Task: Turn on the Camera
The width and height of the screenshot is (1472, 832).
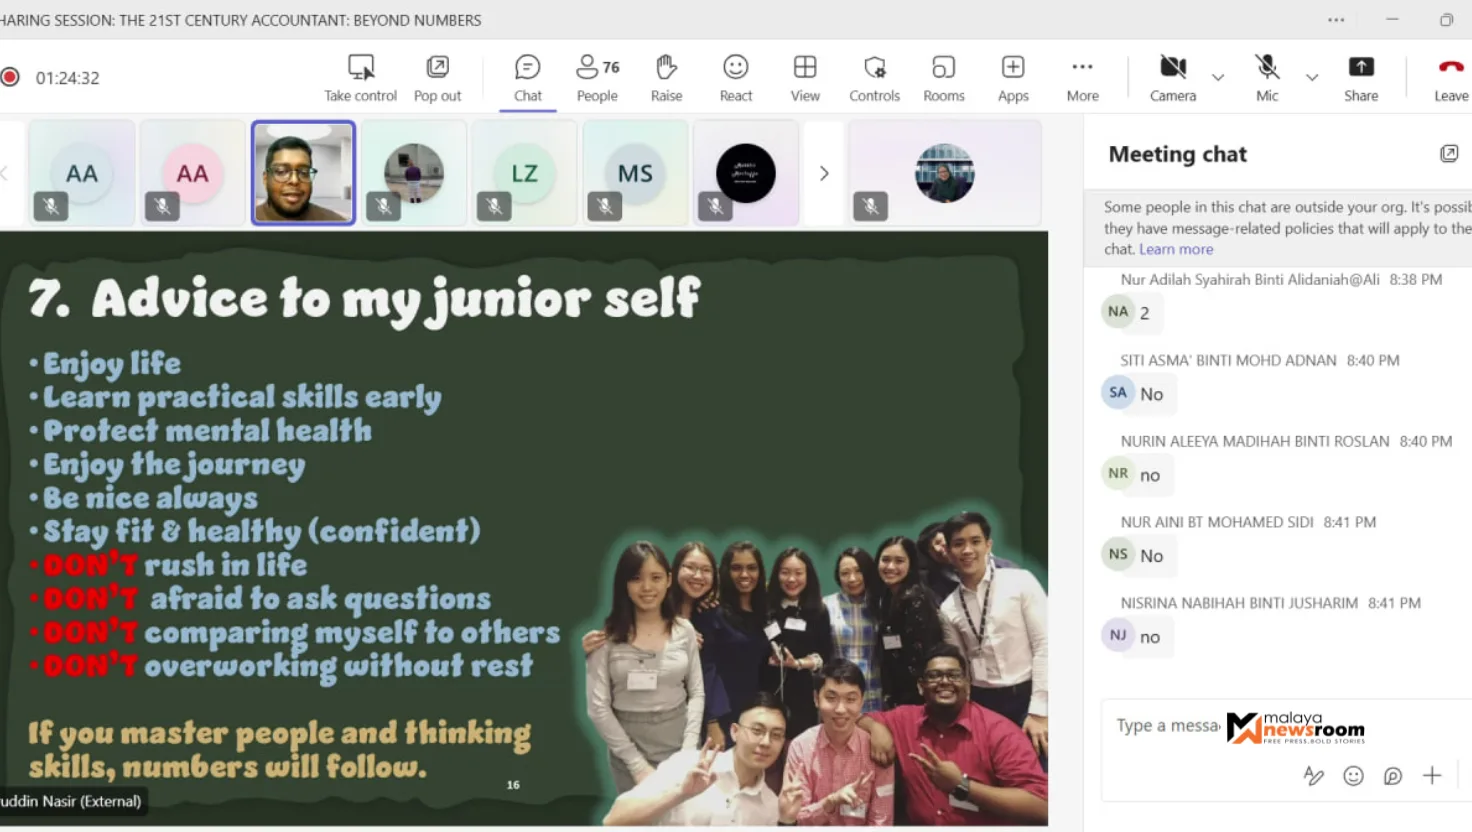Action: pyautogui.click(x=1173, y=78)
